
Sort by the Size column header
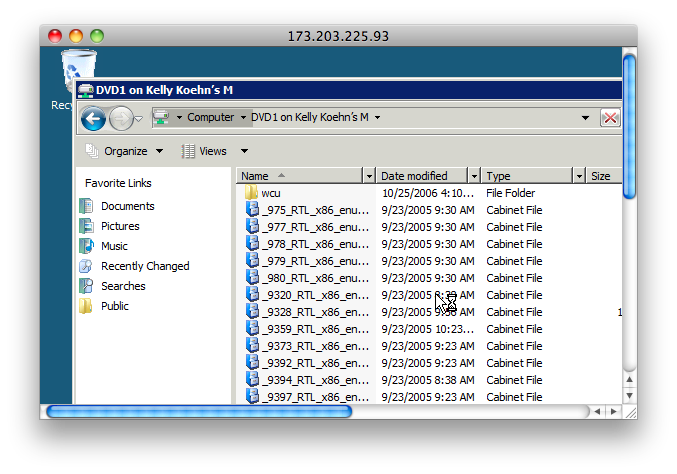click(604, 176)
